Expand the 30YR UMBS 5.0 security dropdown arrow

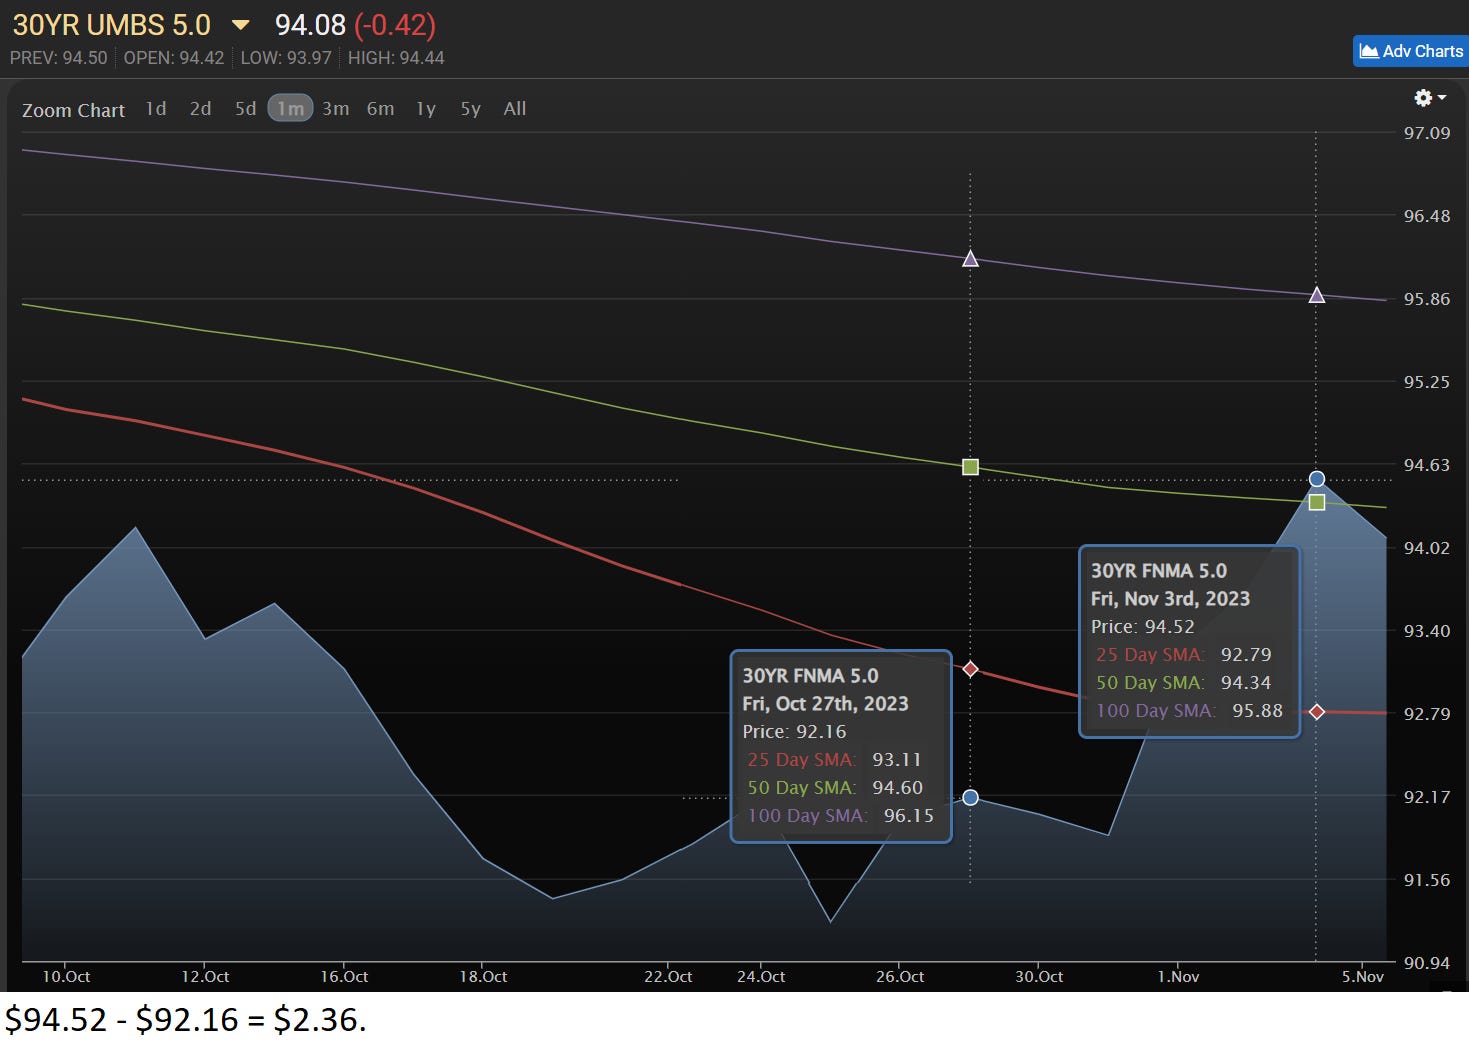[241, 25]
